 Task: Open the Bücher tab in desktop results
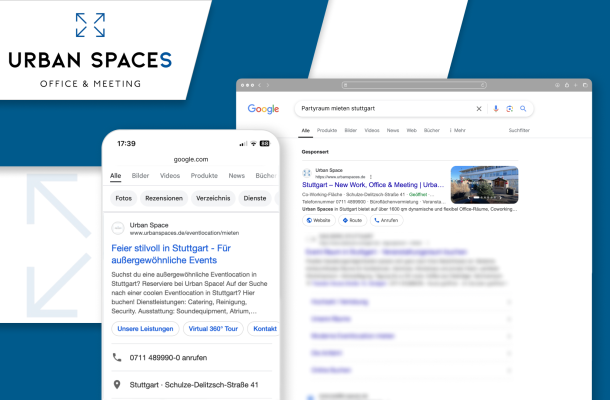point(432,130)
